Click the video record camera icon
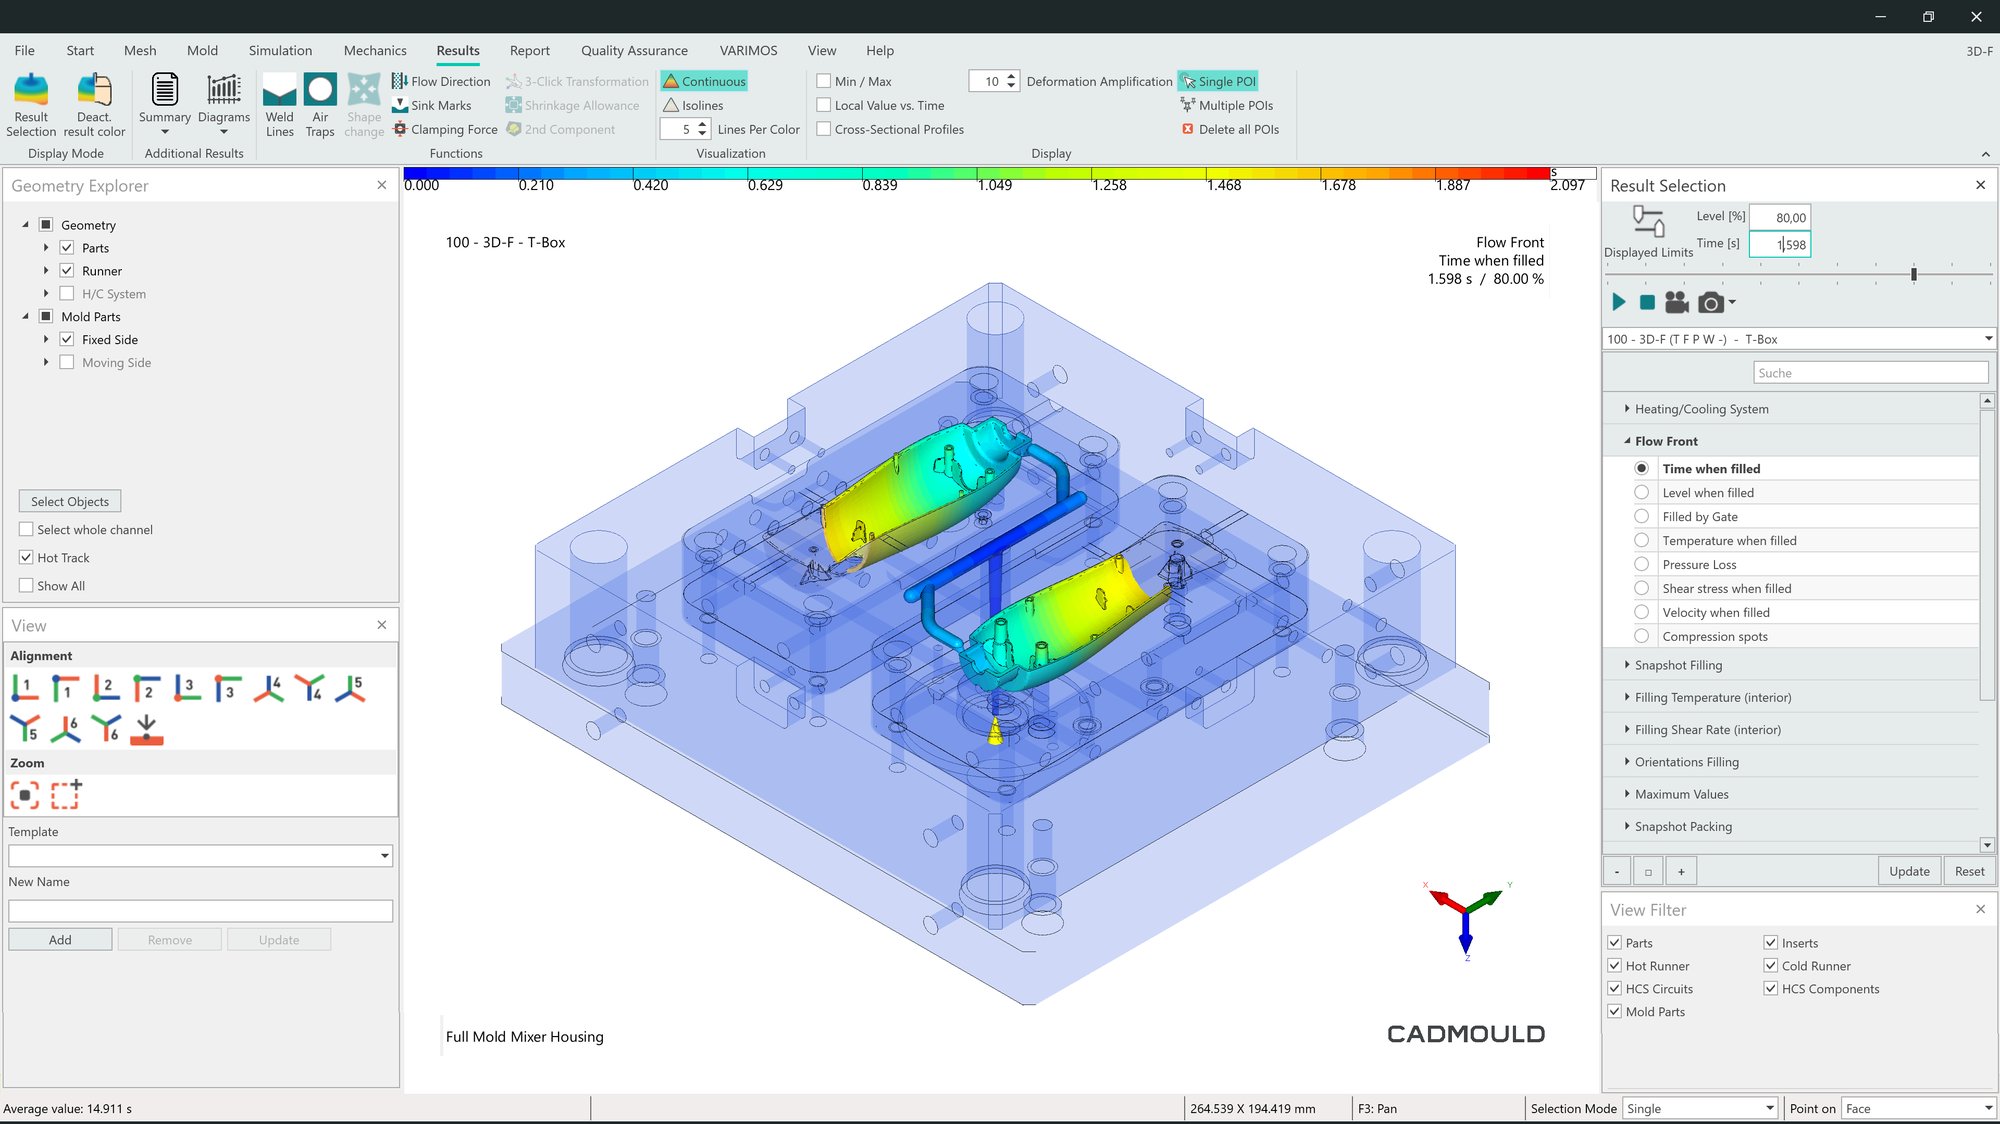Image resolution: width=2000 pixels, height=1124 pixels. (1677, 302)
